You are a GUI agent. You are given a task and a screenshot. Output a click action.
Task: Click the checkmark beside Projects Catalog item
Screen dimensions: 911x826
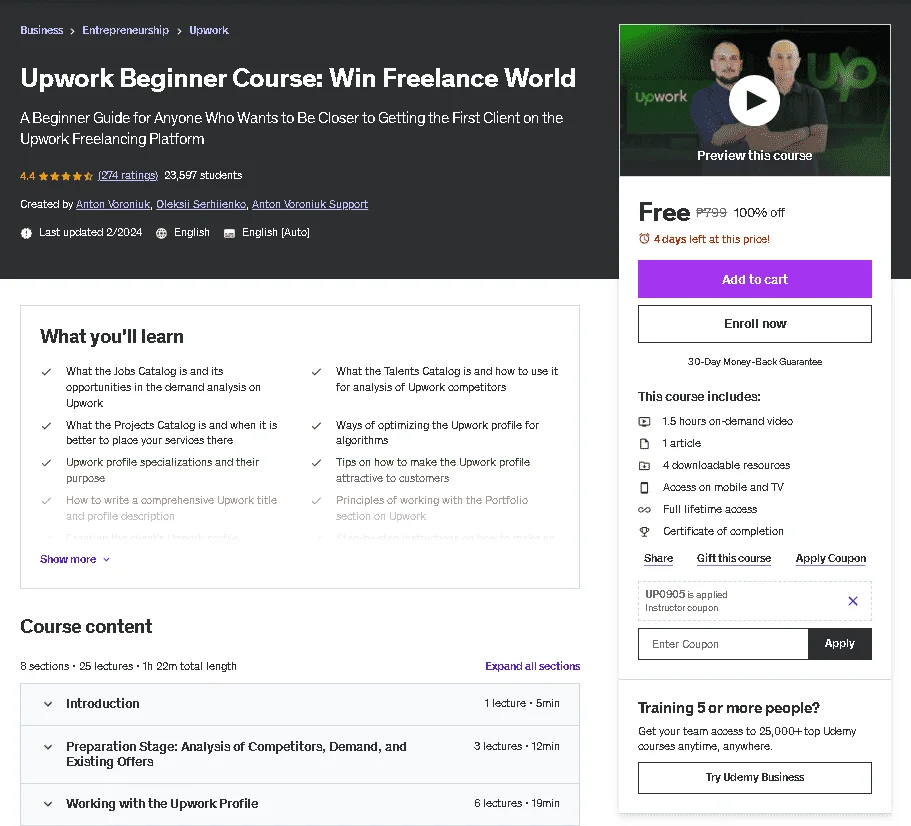point(46,426)
